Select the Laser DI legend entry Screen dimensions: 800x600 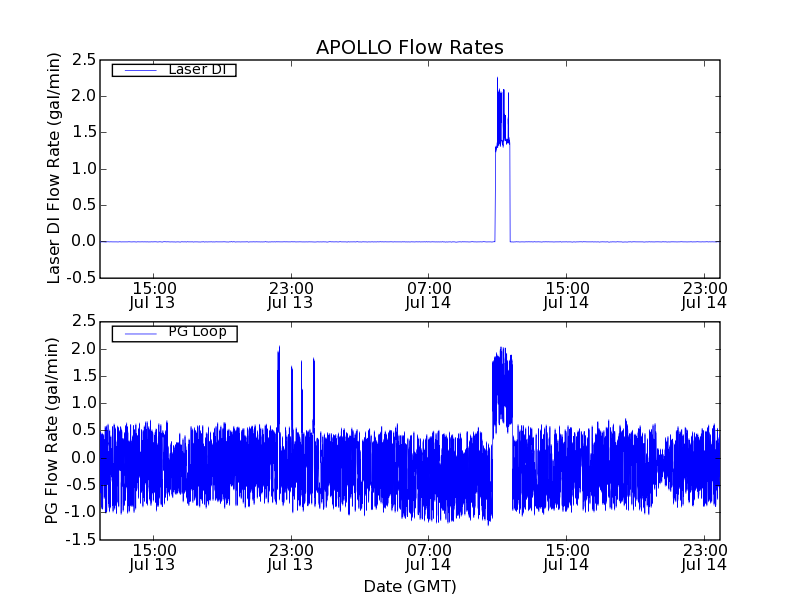click(174, 70)
